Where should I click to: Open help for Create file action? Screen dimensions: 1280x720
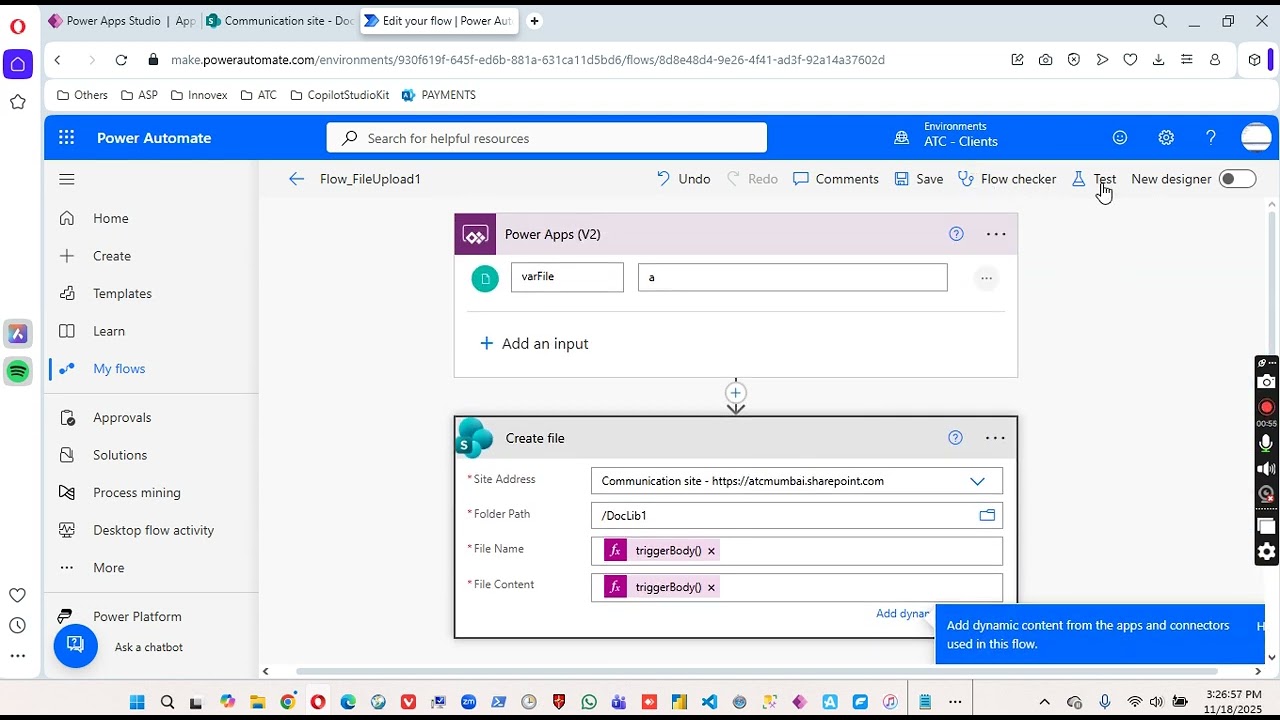point(955,438)
